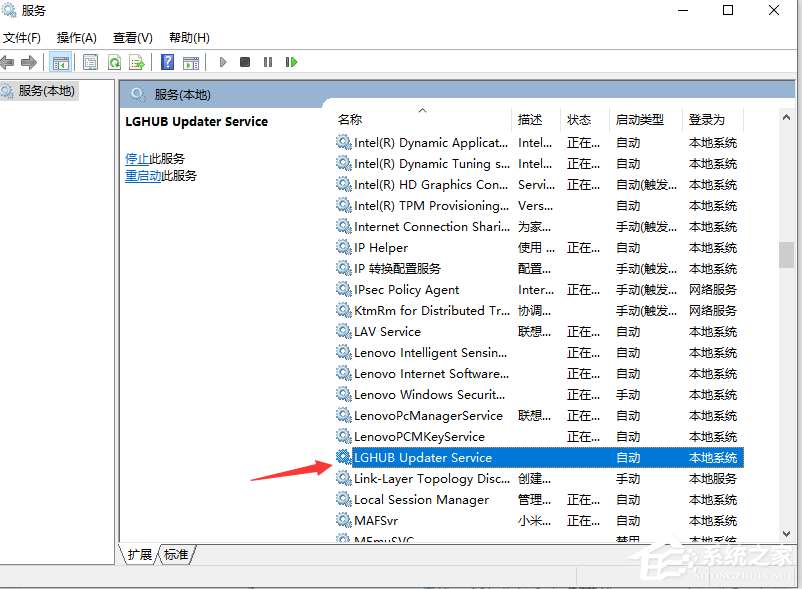
Task: Select Lenovo Intelligent Sensin... service
Action: coord(431,352)
